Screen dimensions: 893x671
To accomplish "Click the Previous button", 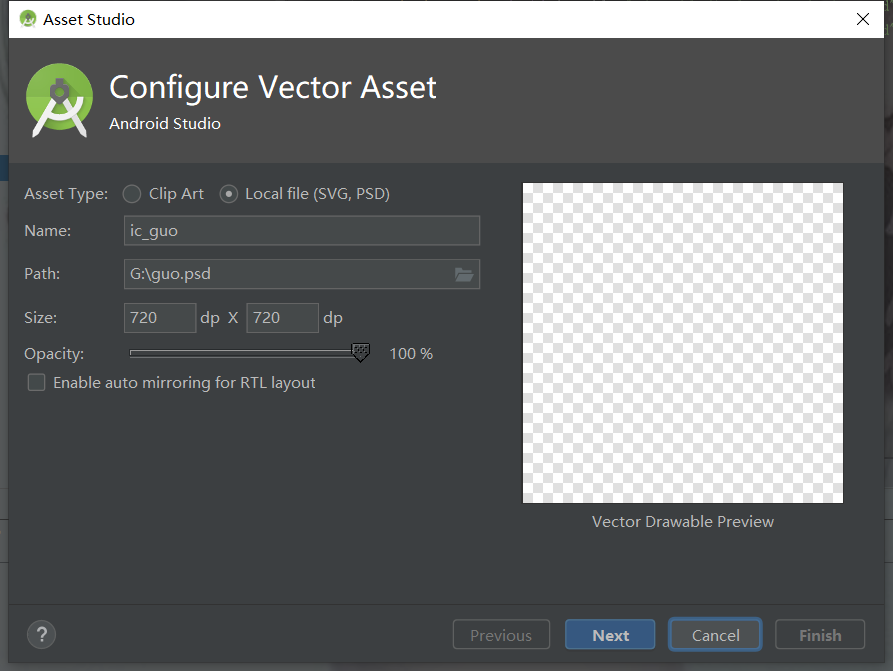I will tap(500, 634).
